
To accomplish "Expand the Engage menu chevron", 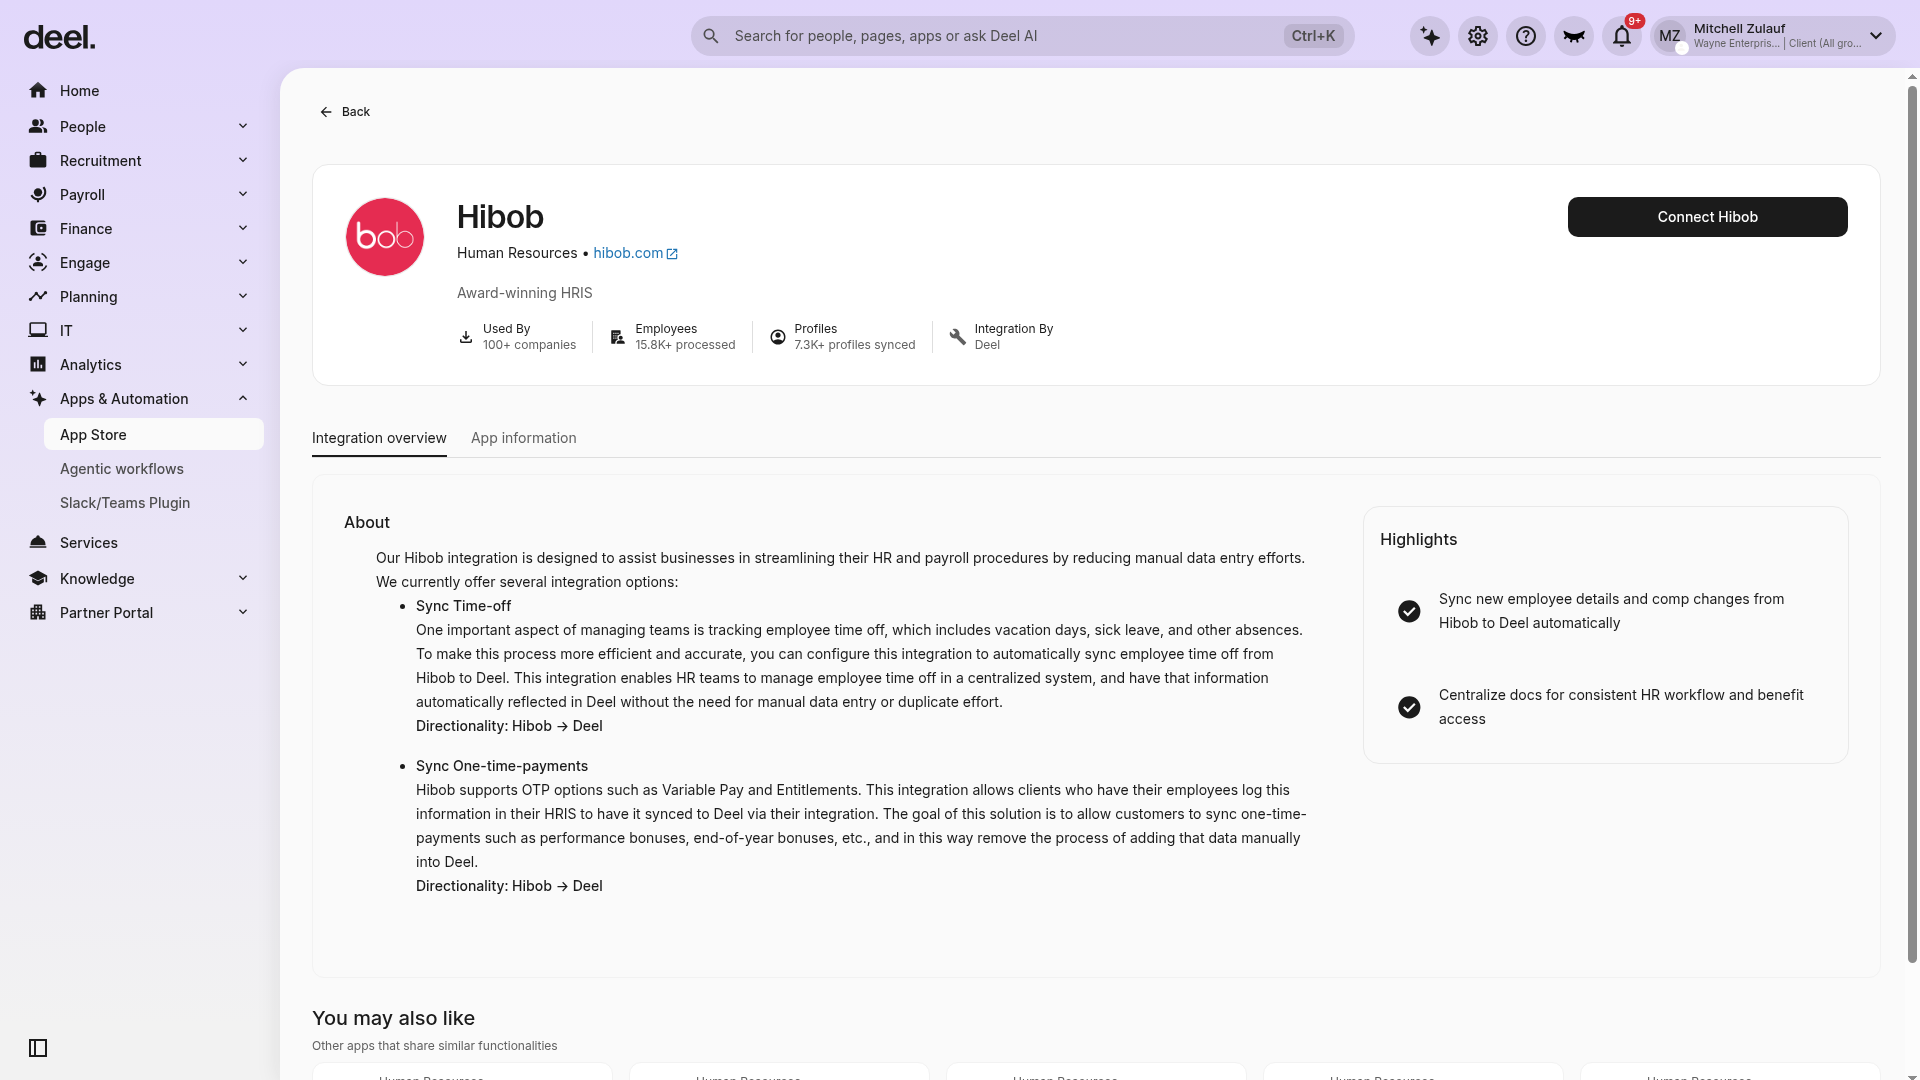I will click(243, 262).
